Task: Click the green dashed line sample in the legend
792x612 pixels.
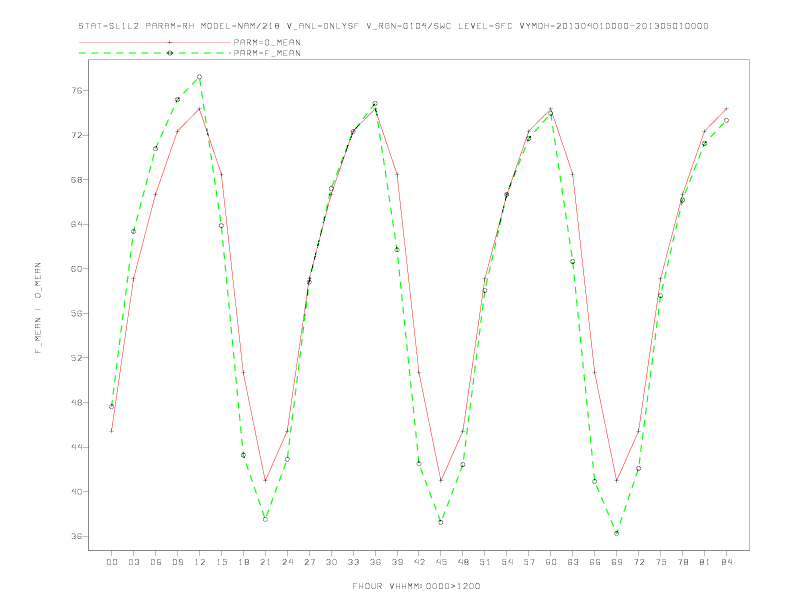Action: pyautogui.click(x=155, y=53)
